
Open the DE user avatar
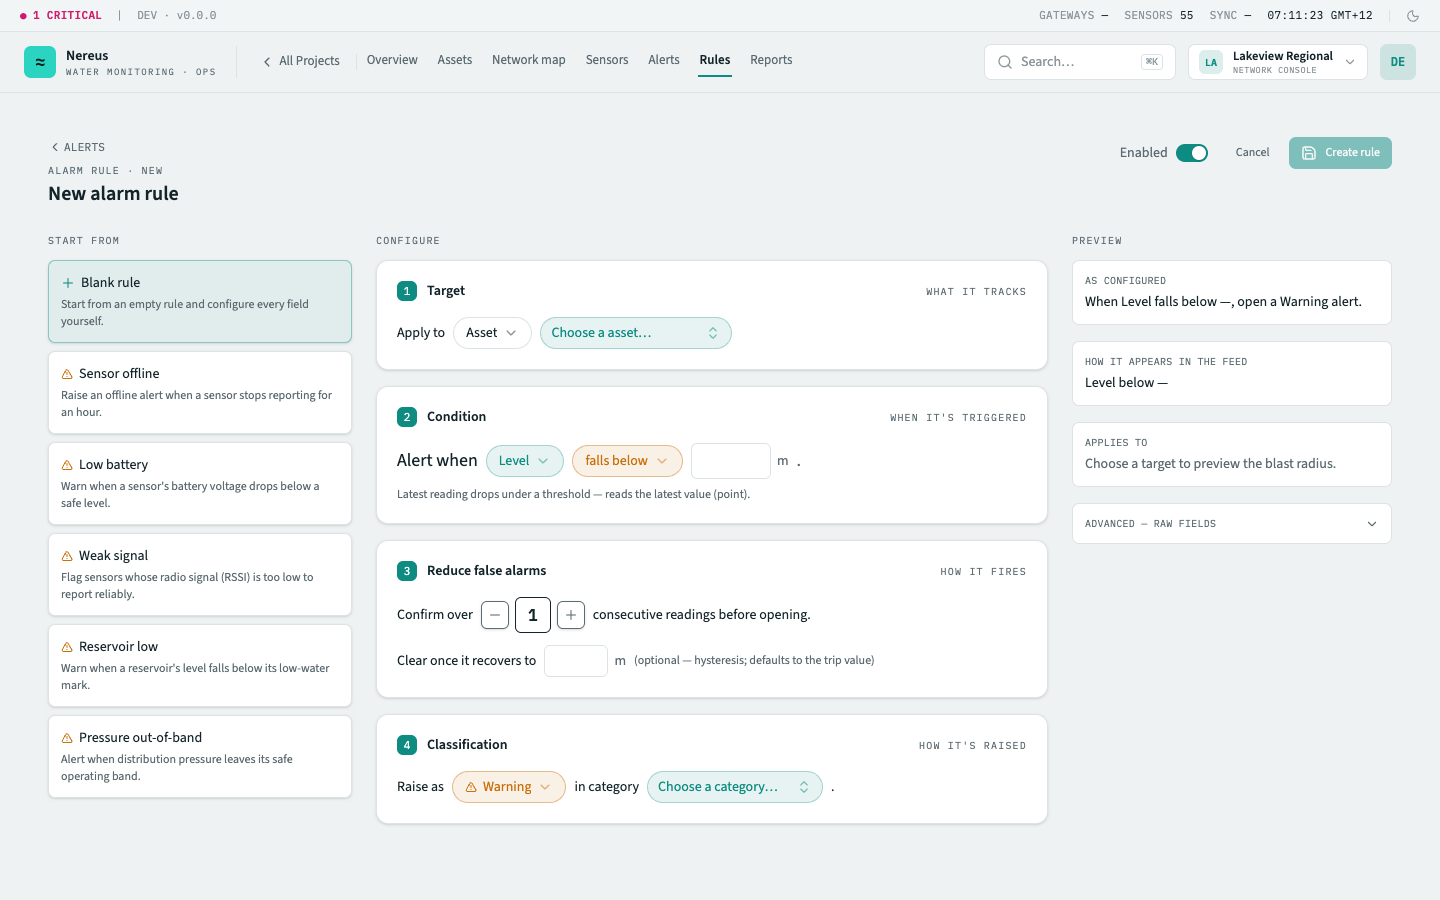pos(1398,62)
